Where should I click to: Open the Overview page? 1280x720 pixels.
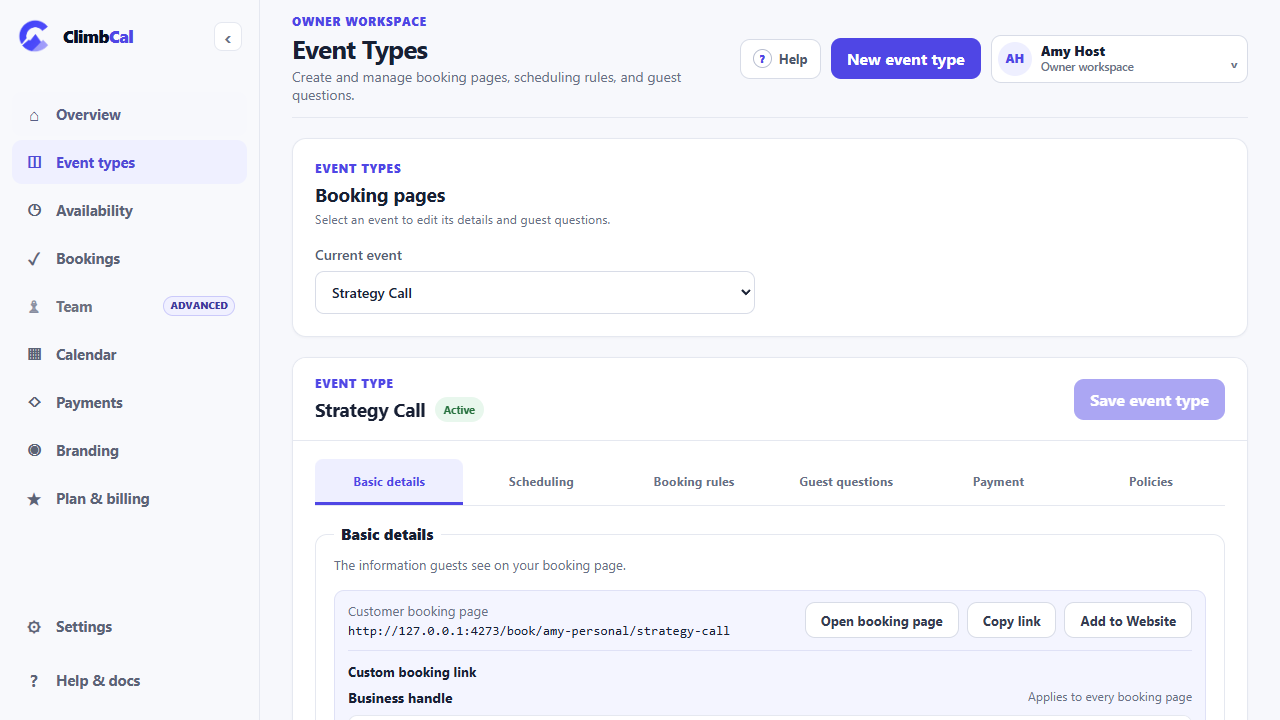coord(129,115)
